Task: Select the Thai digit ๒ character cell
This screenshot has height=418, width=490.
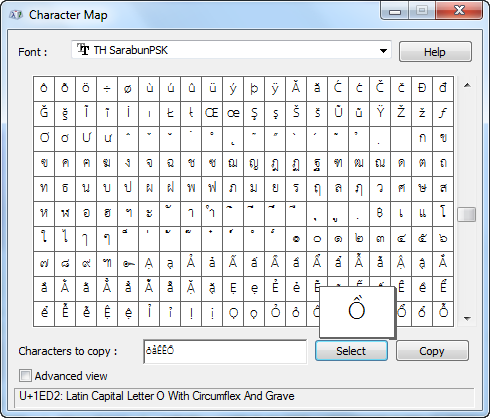Action: coord(359,239)
